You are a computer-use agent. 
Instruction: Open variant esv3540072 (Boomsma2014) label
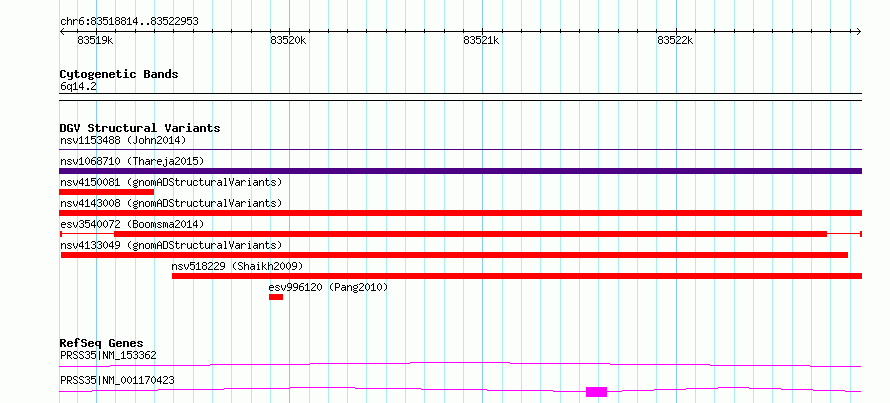point(132,224)
